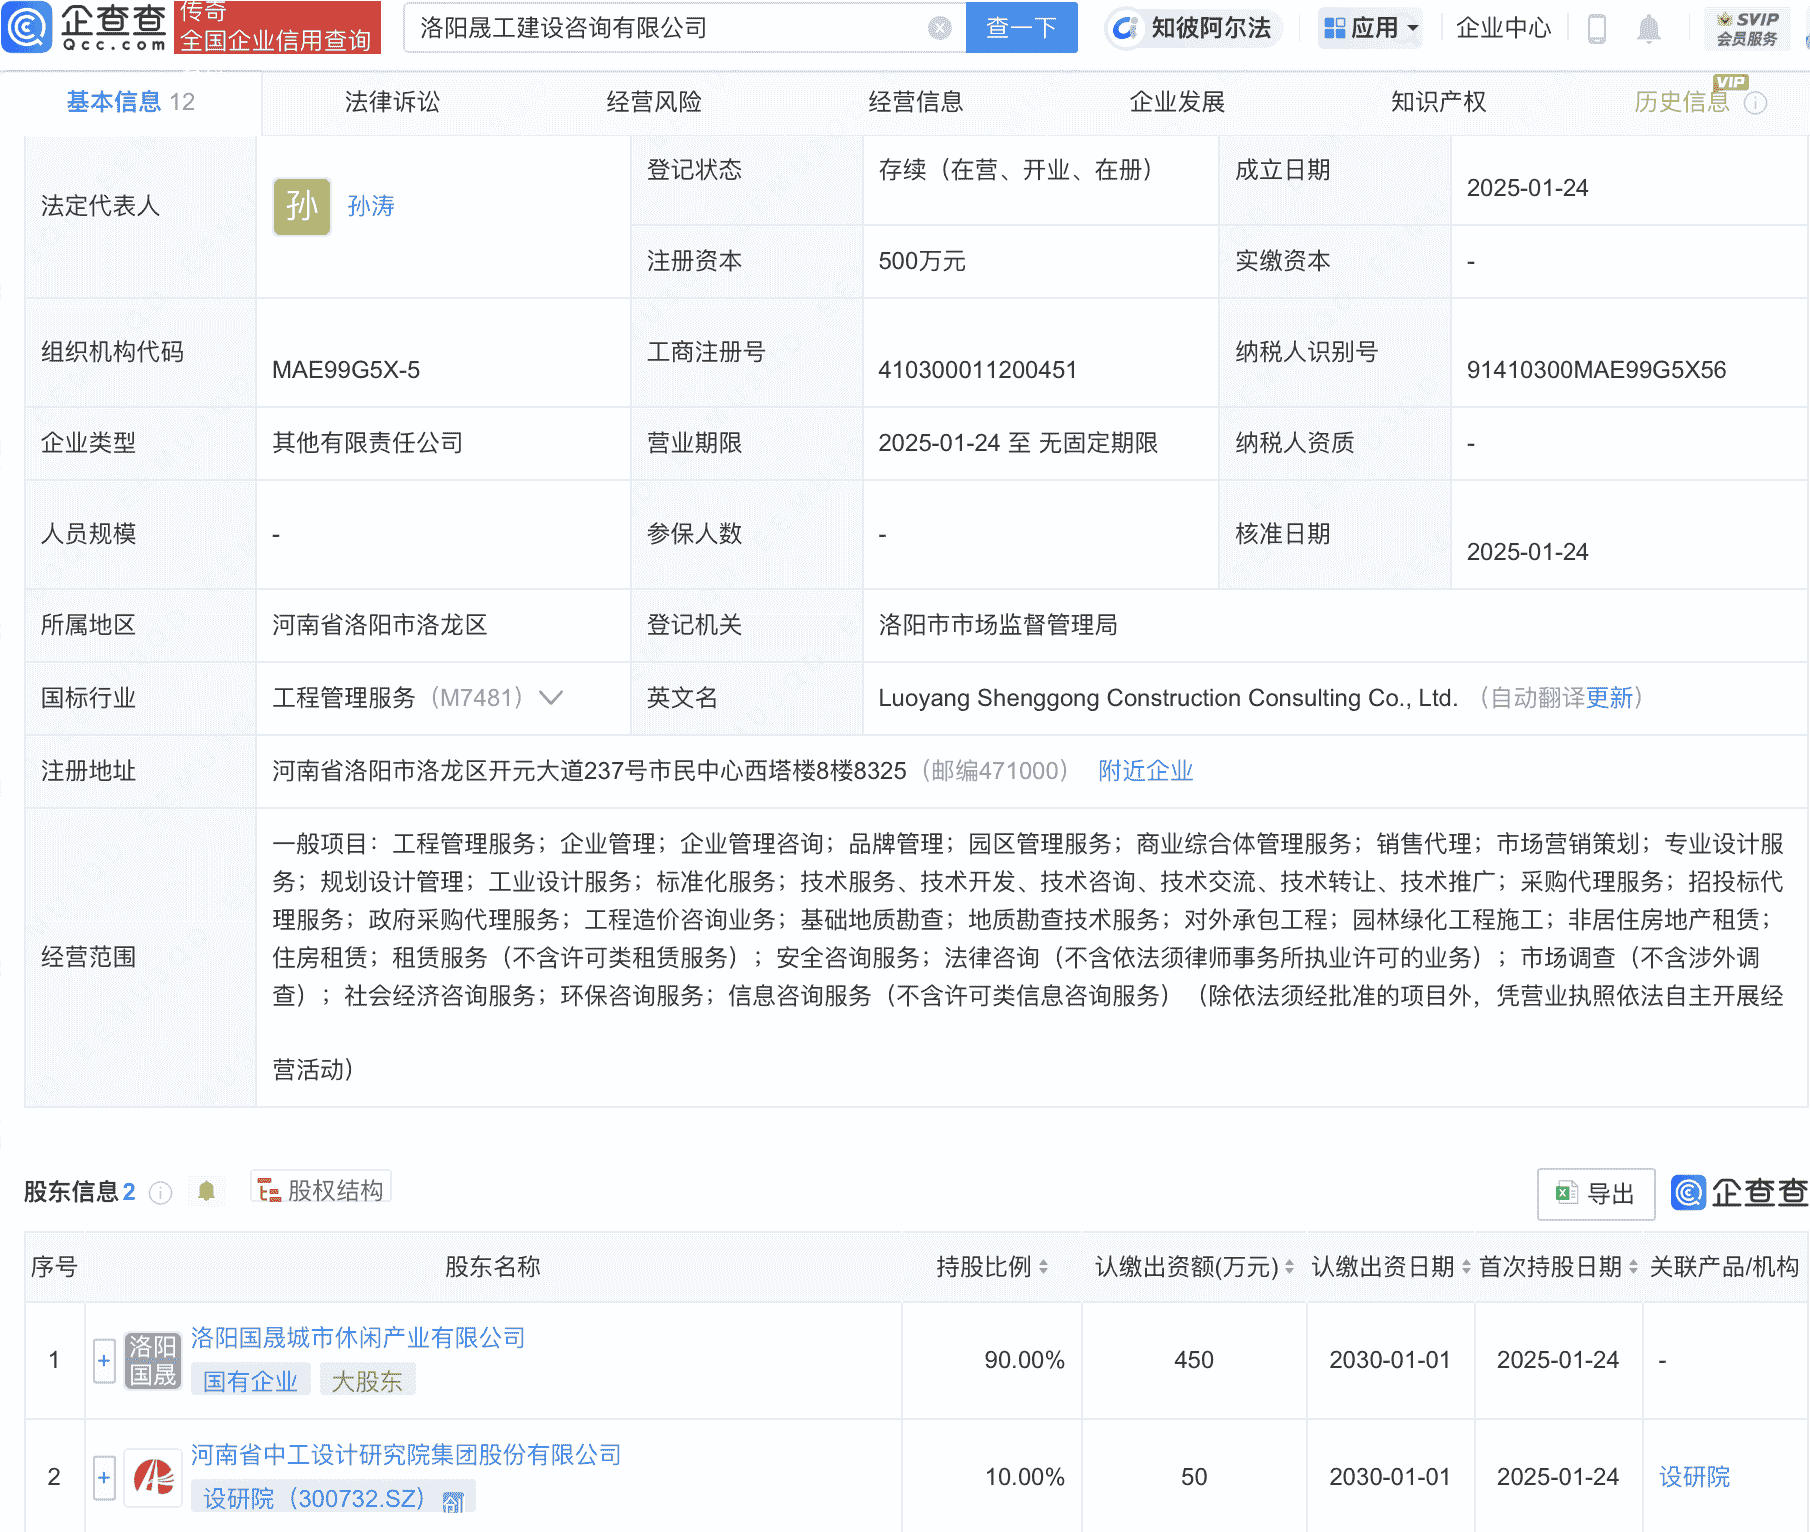Click the 知彼阿尔法 icon

tap(1126, 28)
